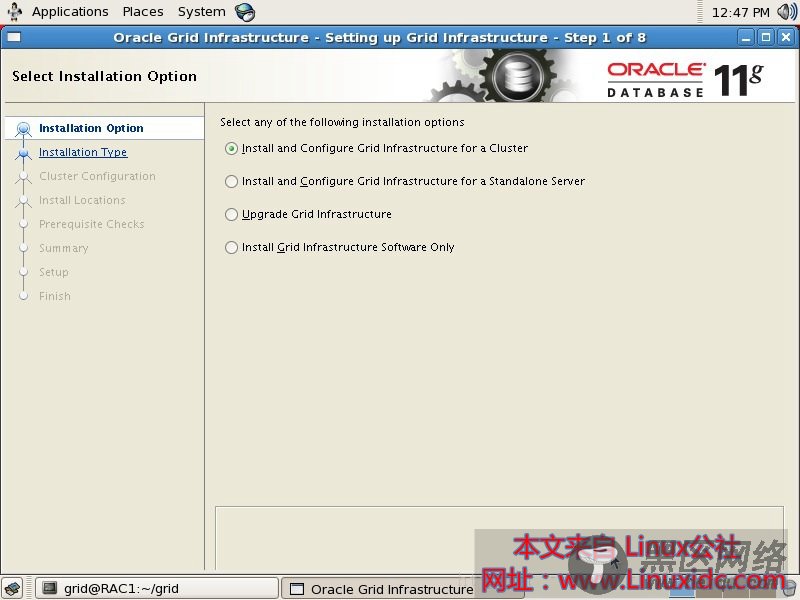Select Install and Configure Grid Infrastructure for a Cluster
The width and height of the screenshot is (800, 600).
click(231, 148)
